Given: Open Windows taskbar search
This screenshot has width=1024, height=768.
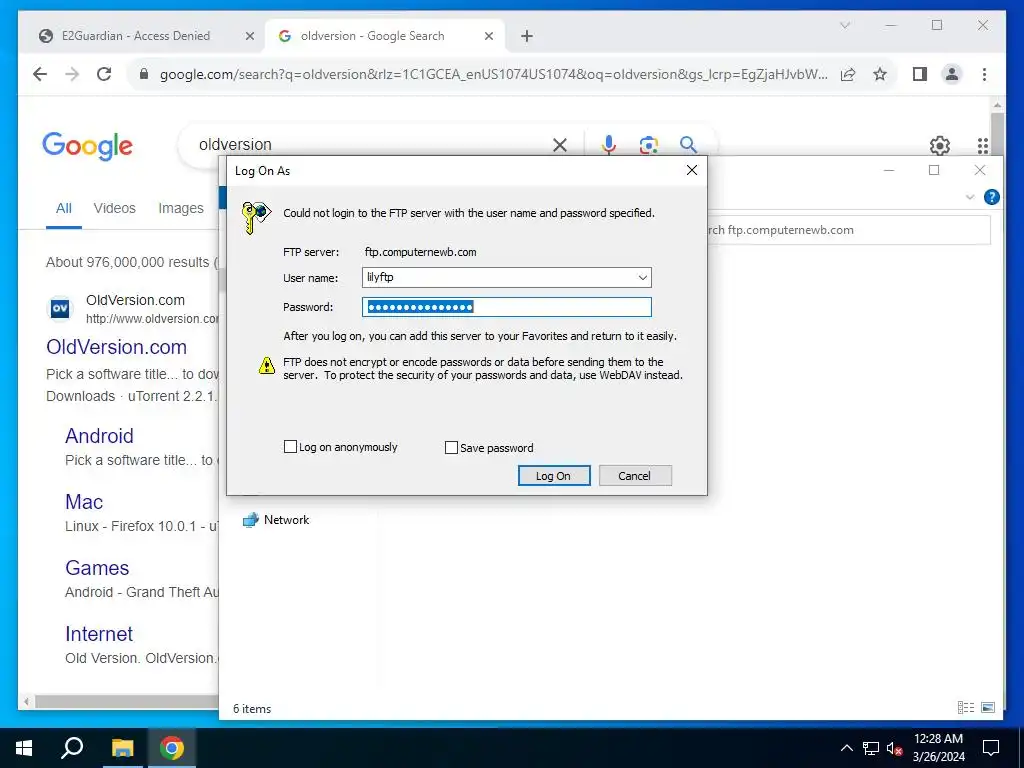Looking at the screenshot, I should (72, 748).
